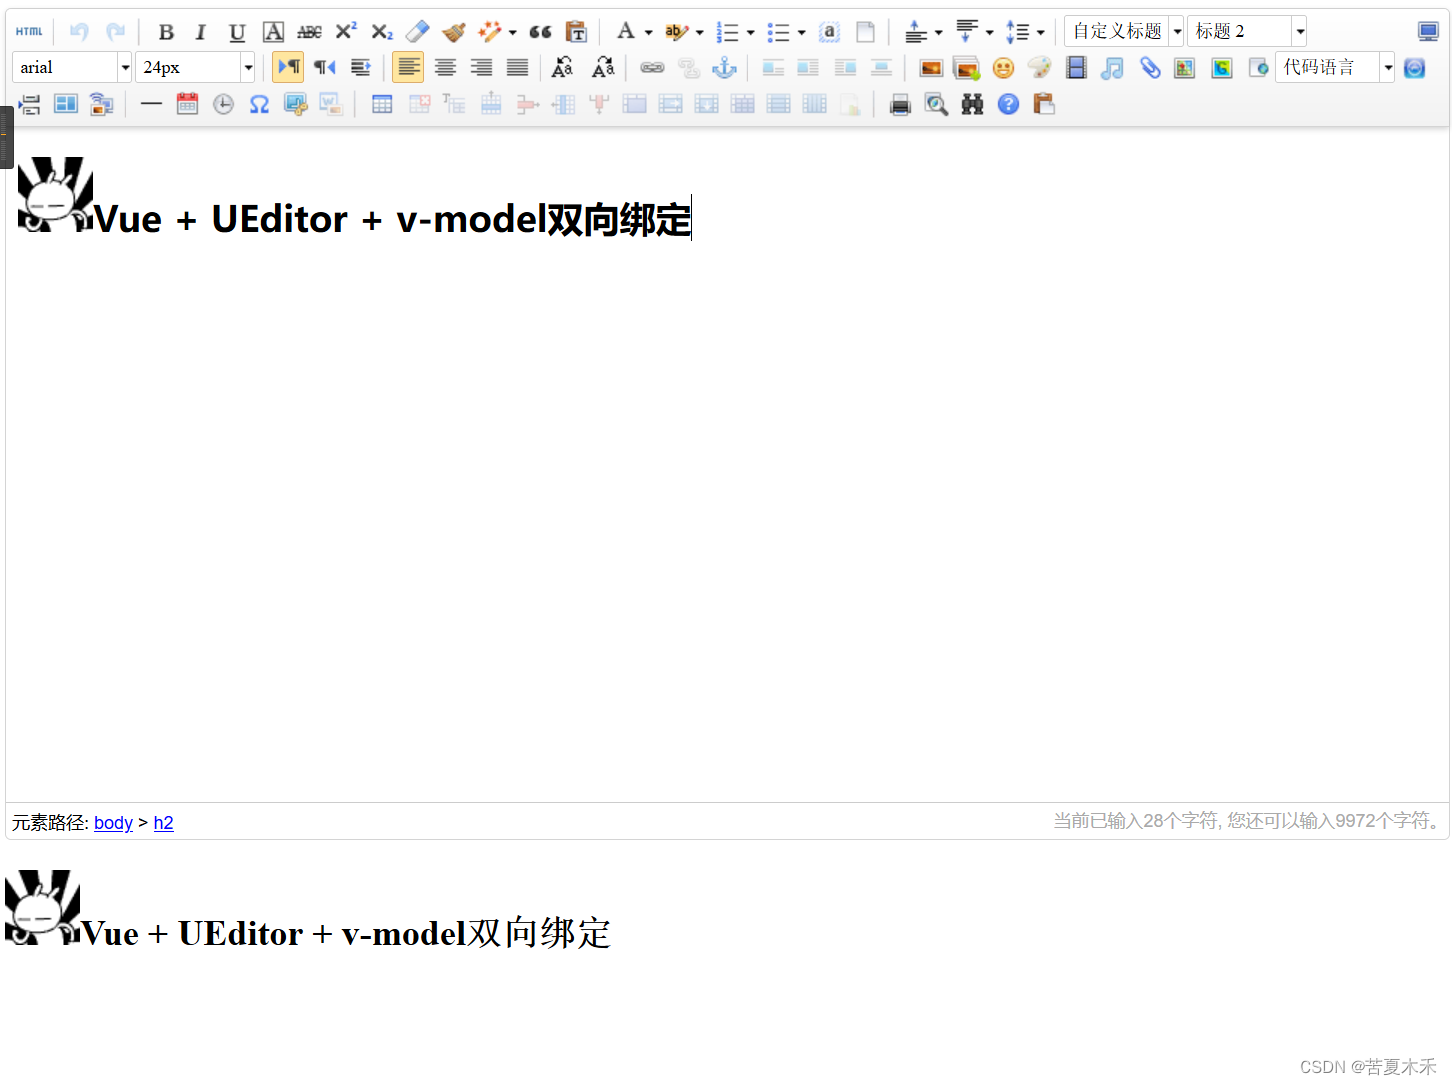The height and width of the screenshot is (1085, 1452).
Task: Convert text to lowercase
Action: [x=603, y=68]
